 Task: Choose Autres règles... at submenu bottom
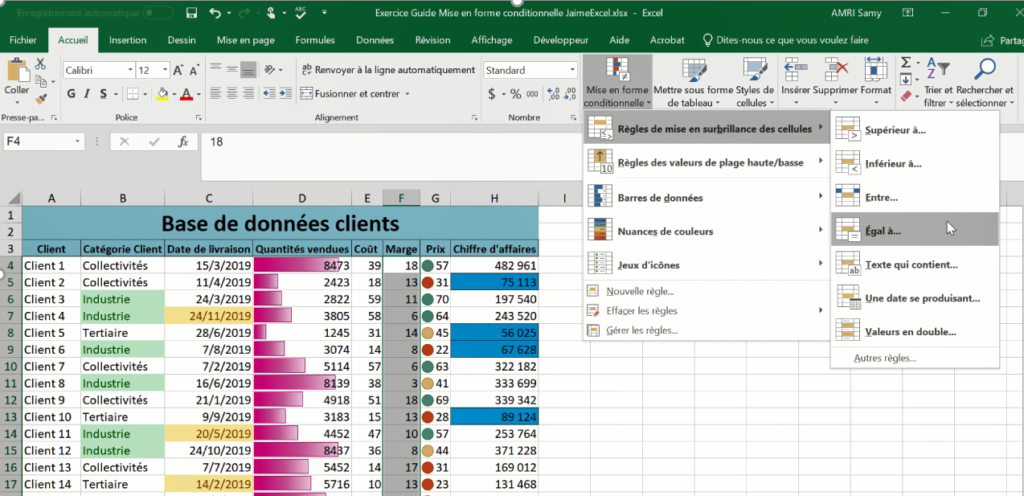click(x=884, y=358)
